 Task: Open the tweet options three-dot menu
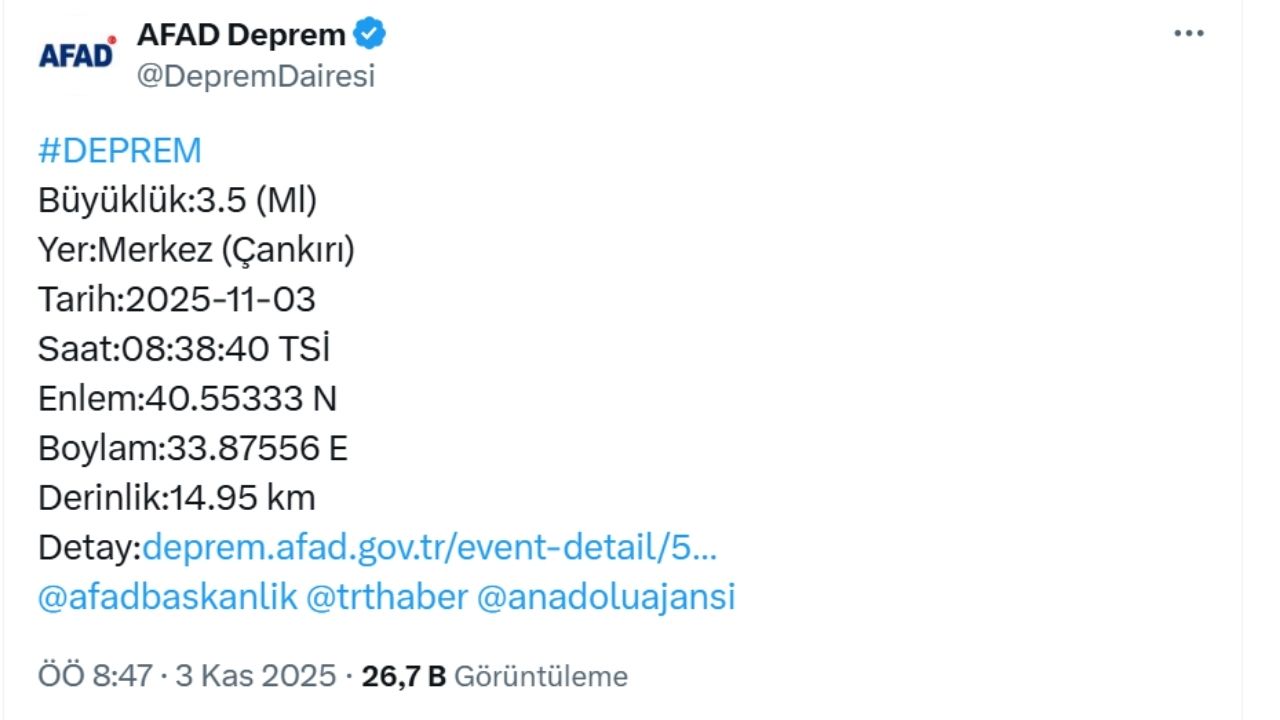[x=1188, y=32]
